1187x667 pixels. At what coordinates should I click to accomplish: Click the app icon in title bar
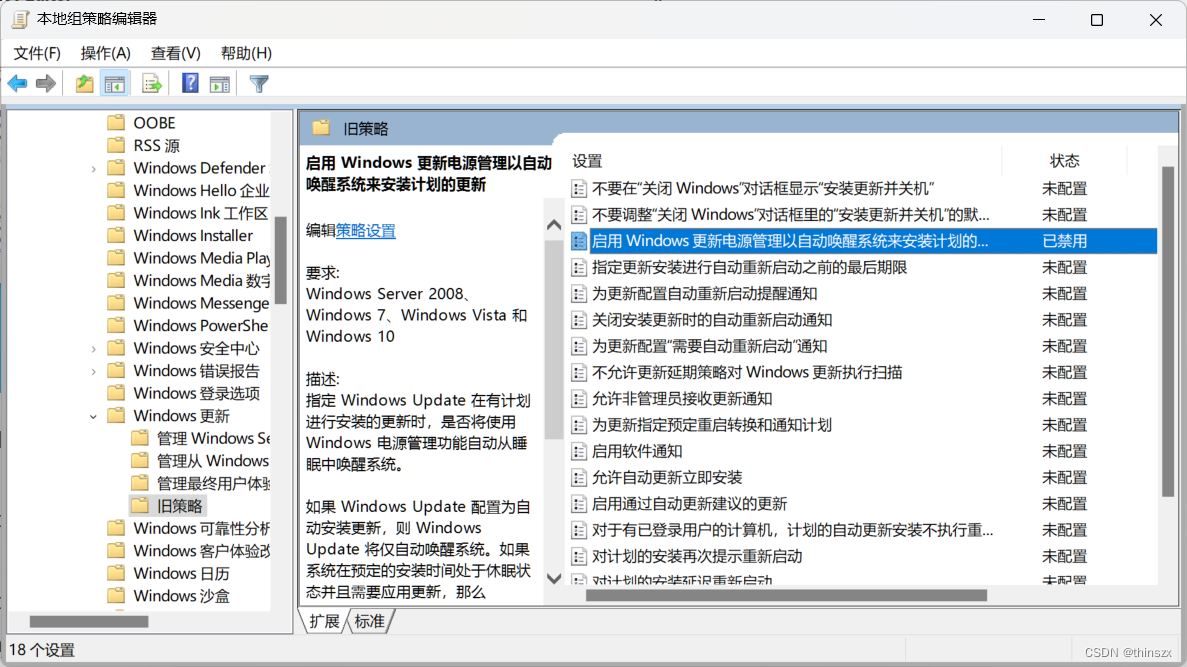click(x=20, y=19)
